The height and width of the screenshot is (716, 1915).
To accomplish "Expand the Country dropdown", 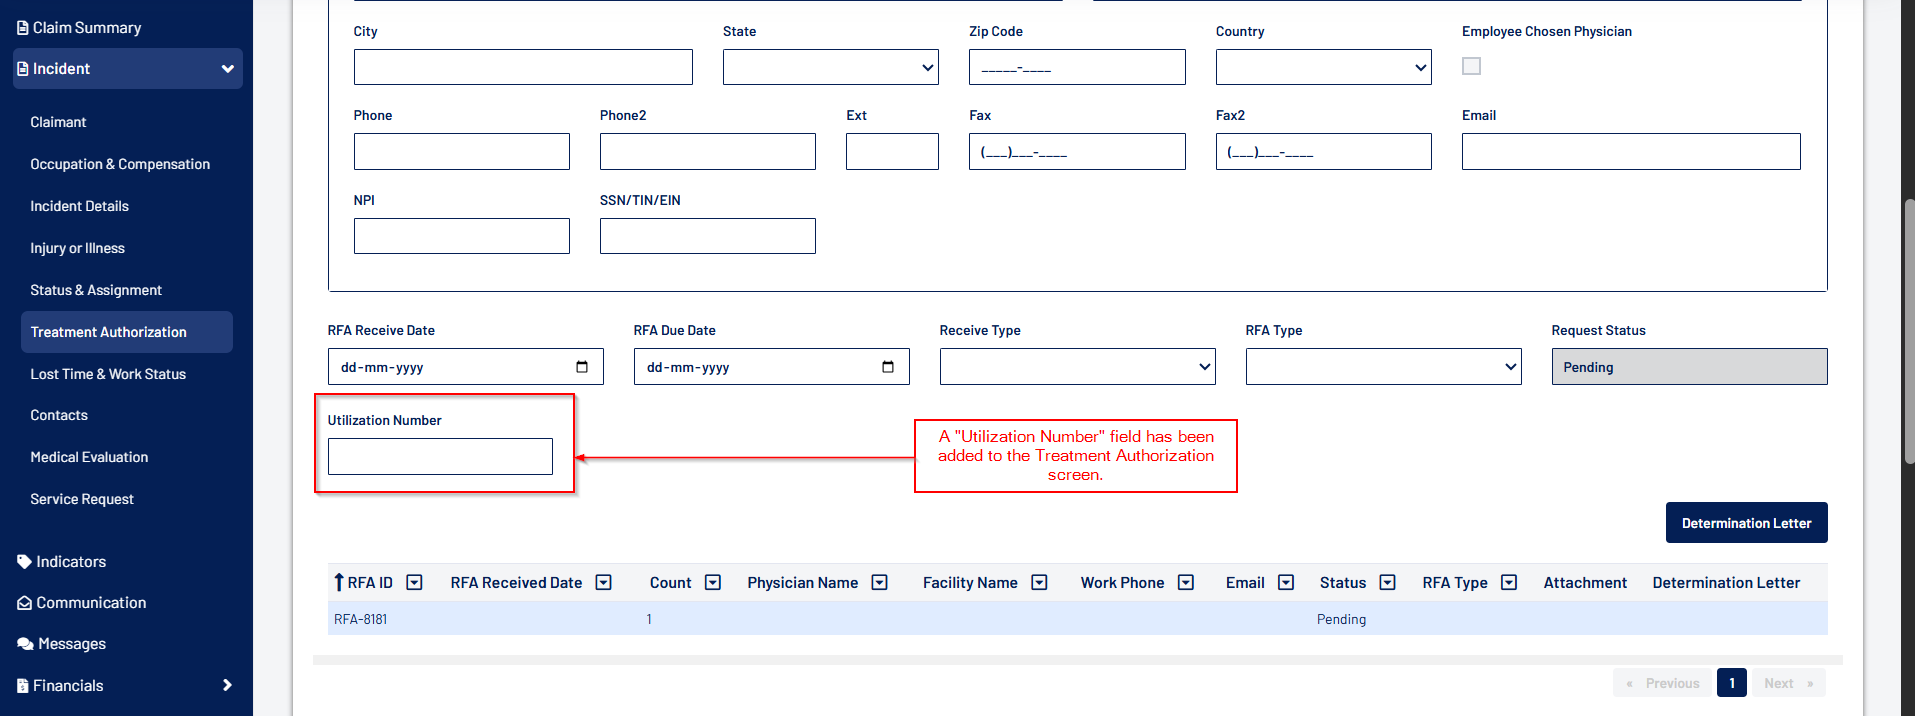I will coord(1323,67).
